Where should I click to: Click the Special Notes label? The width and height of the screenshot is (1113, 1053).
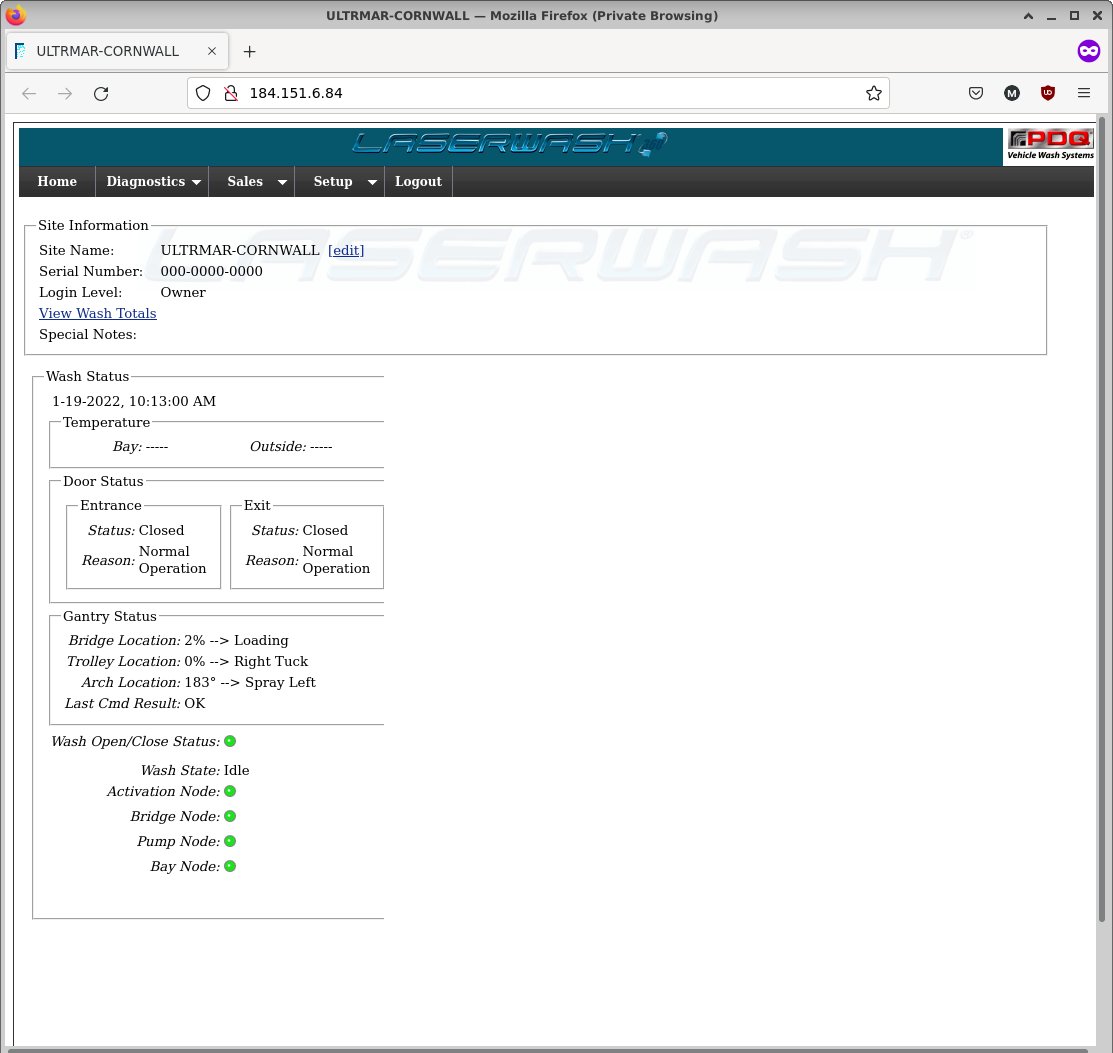pos(88,334)
